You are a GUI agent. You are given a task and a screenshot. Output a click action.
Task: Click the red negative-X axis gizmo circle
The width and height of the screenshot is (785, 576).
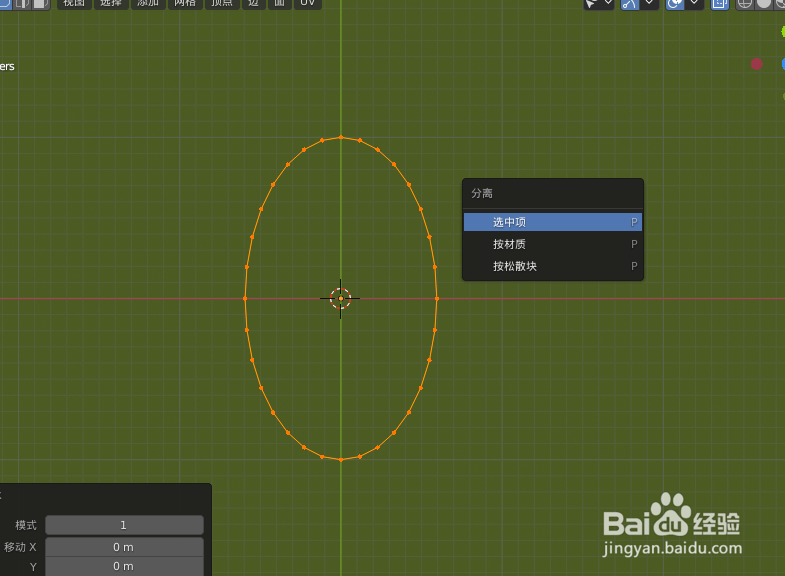coord(756,64)
